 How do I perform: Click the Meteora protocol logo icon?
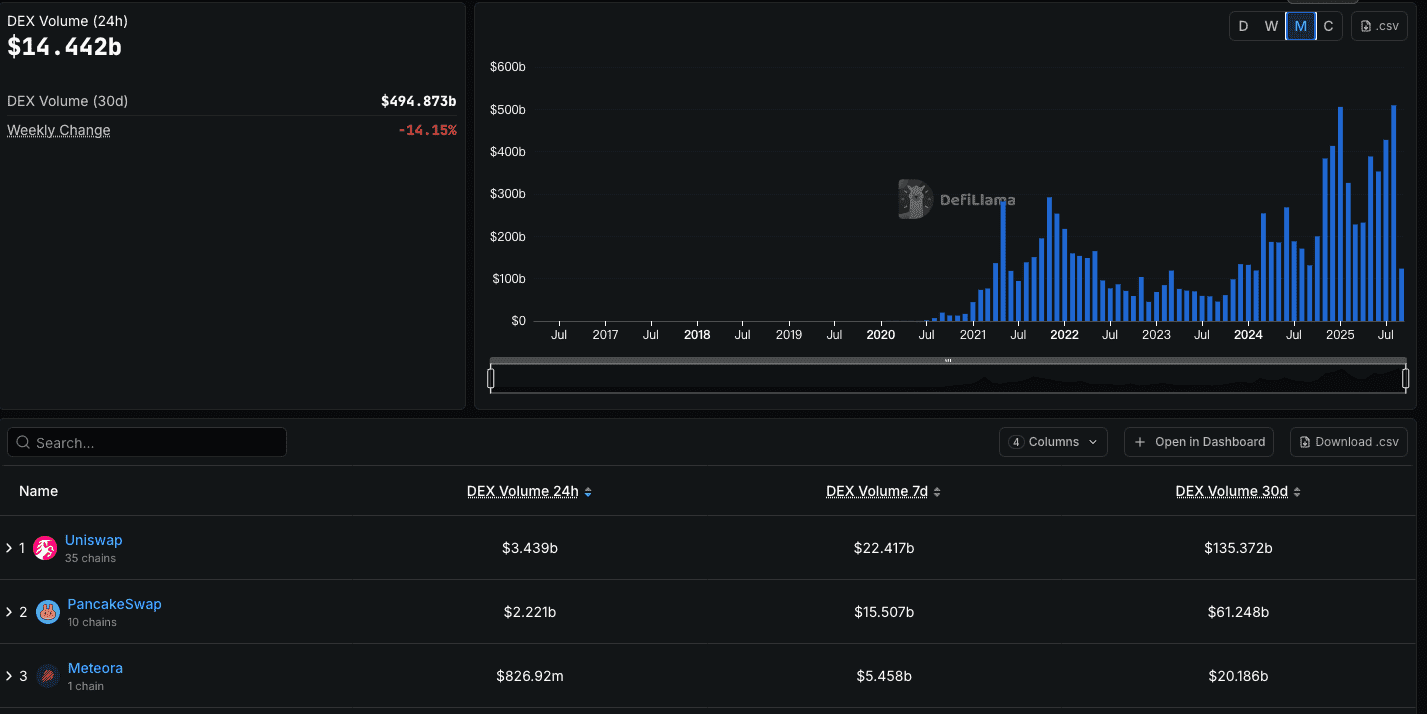47,675
